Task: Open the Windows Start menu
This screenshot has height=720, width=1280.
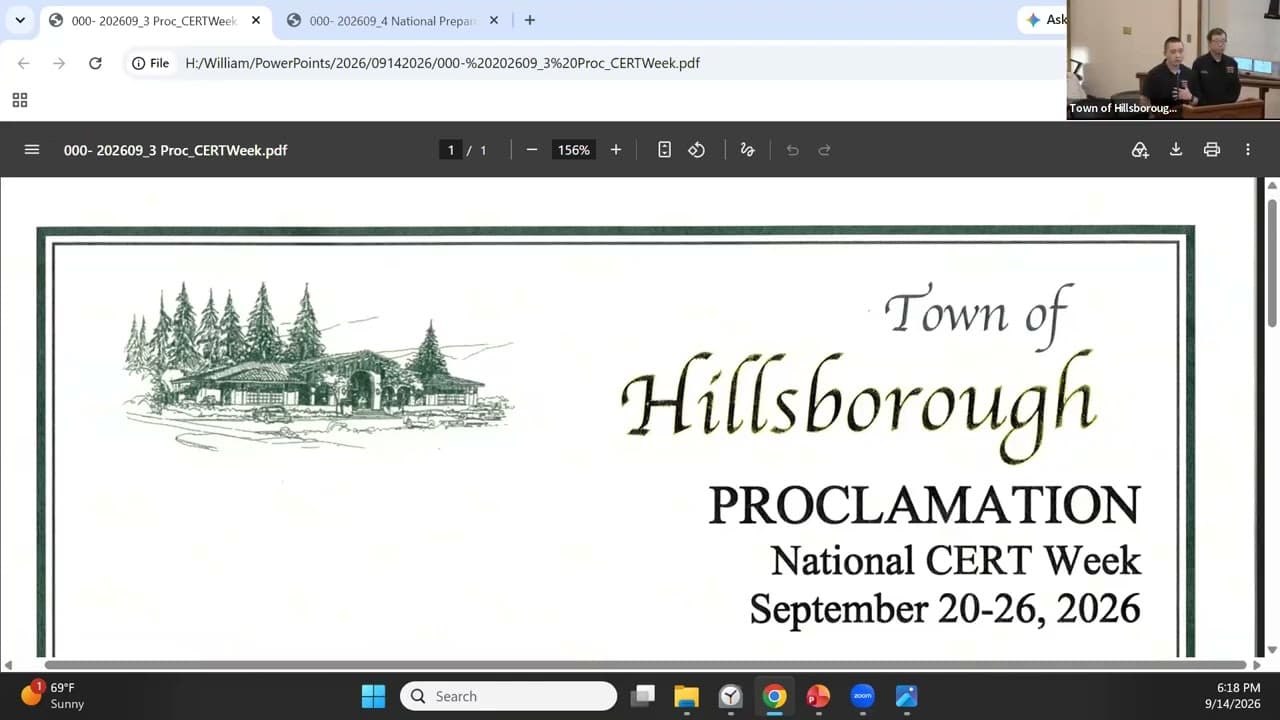Action: tap(373, 696)
